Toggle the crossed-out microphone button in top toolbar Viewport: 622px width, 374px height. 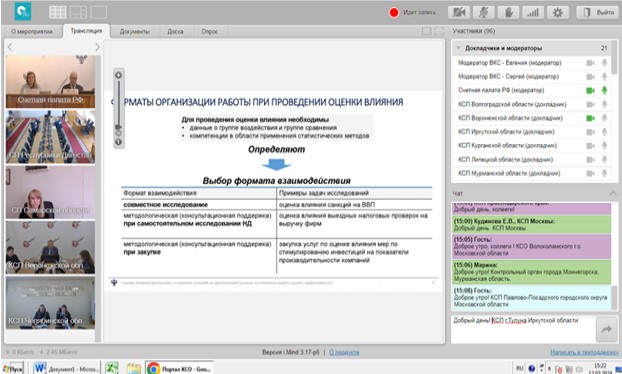(x=484, y=13)
